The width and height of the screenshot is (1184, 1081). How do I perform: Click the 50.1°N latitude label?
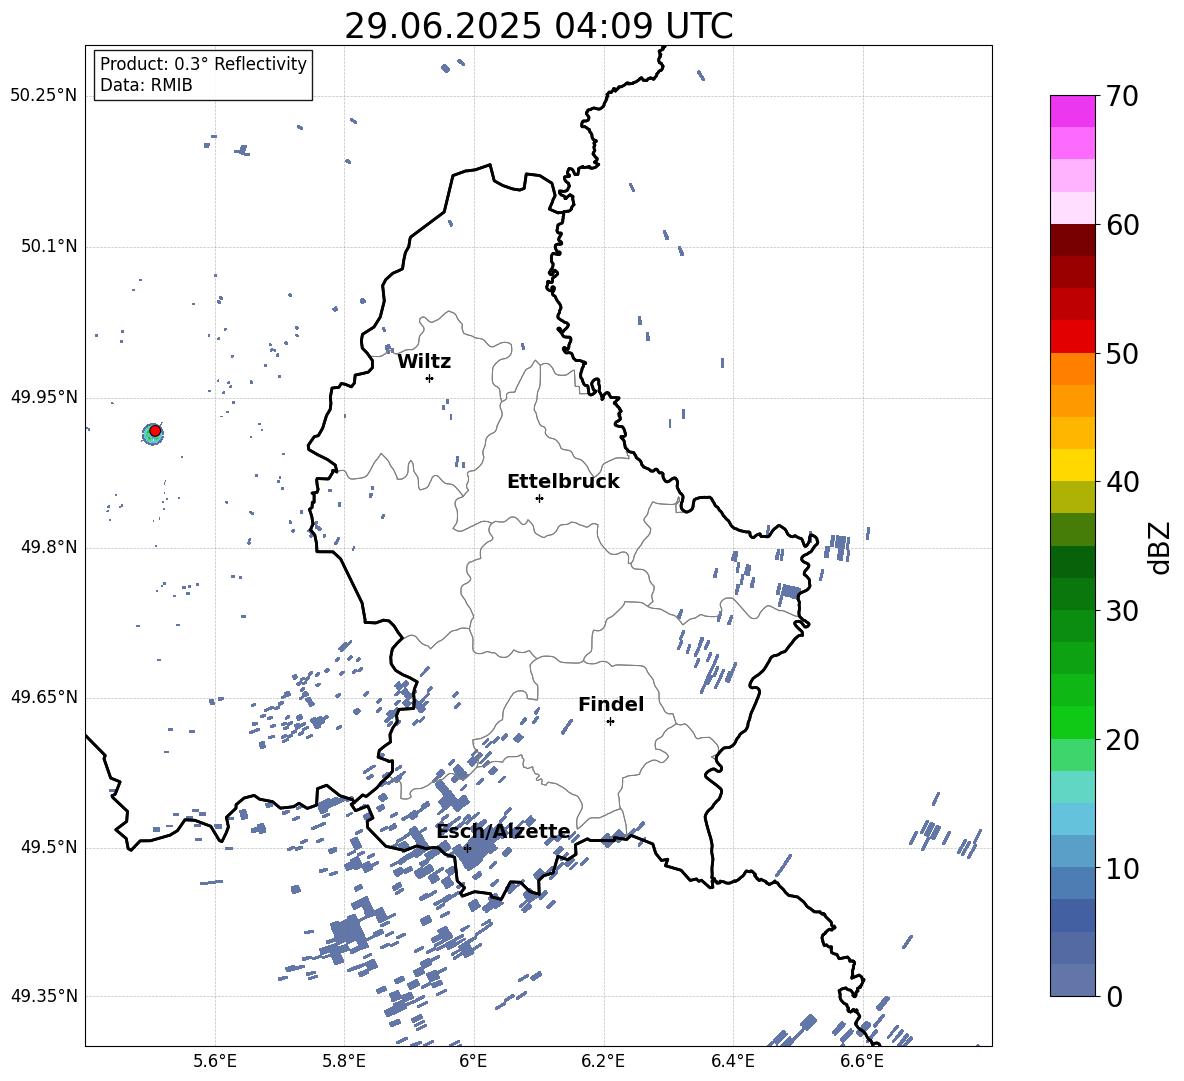pyautogui.click(x=49, y=247)
